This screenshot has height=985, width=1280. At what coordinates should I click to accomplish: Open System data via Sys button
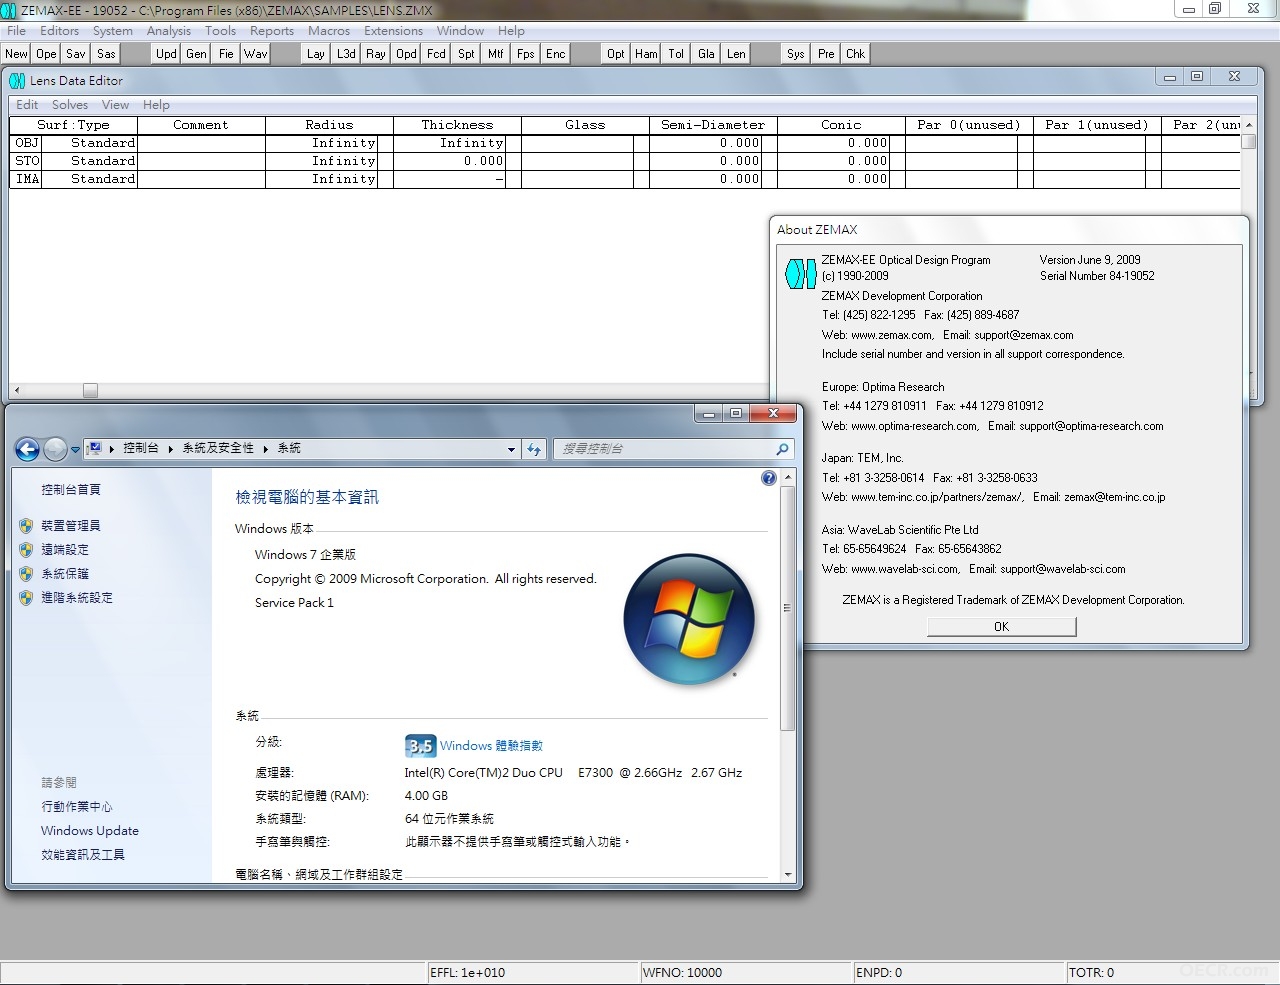click(x=796, y=54)
